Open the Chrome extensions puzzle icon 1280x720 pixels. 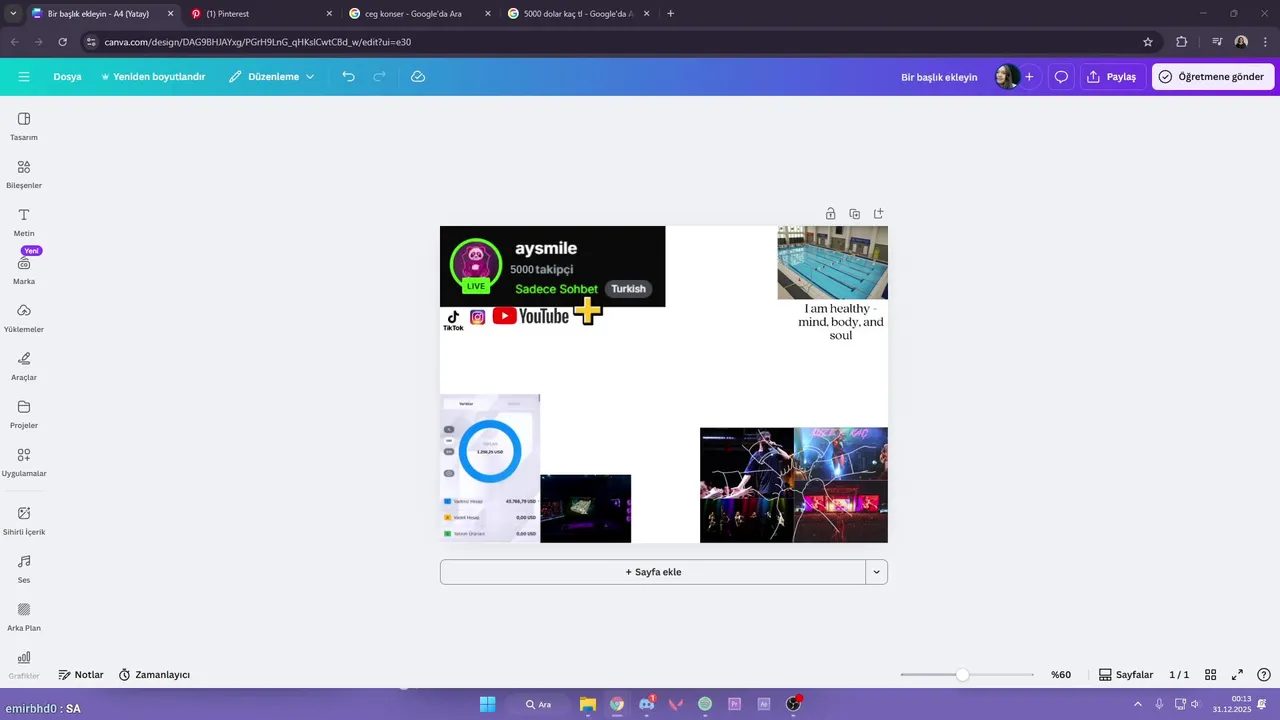tap(1181, 42)
